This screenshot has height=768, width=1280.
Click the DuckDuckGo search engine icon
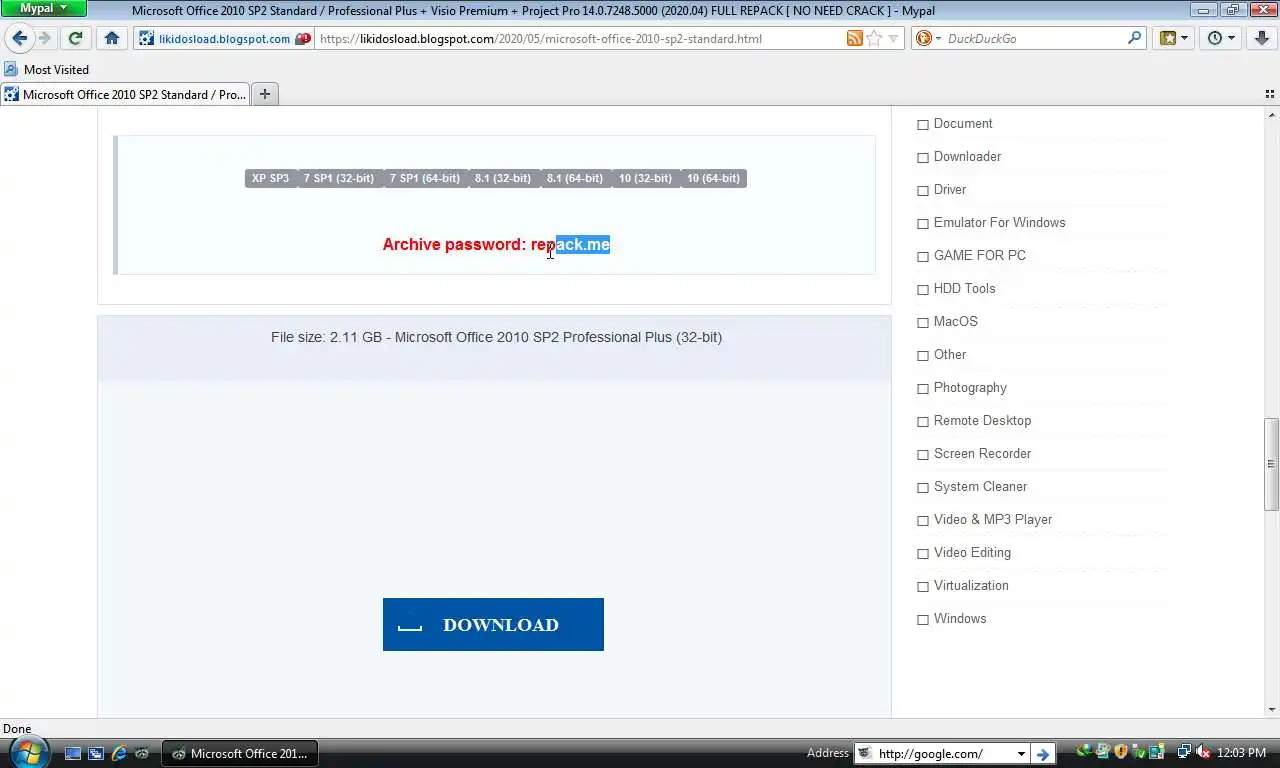pyautogui.click(x=924, y=38)
